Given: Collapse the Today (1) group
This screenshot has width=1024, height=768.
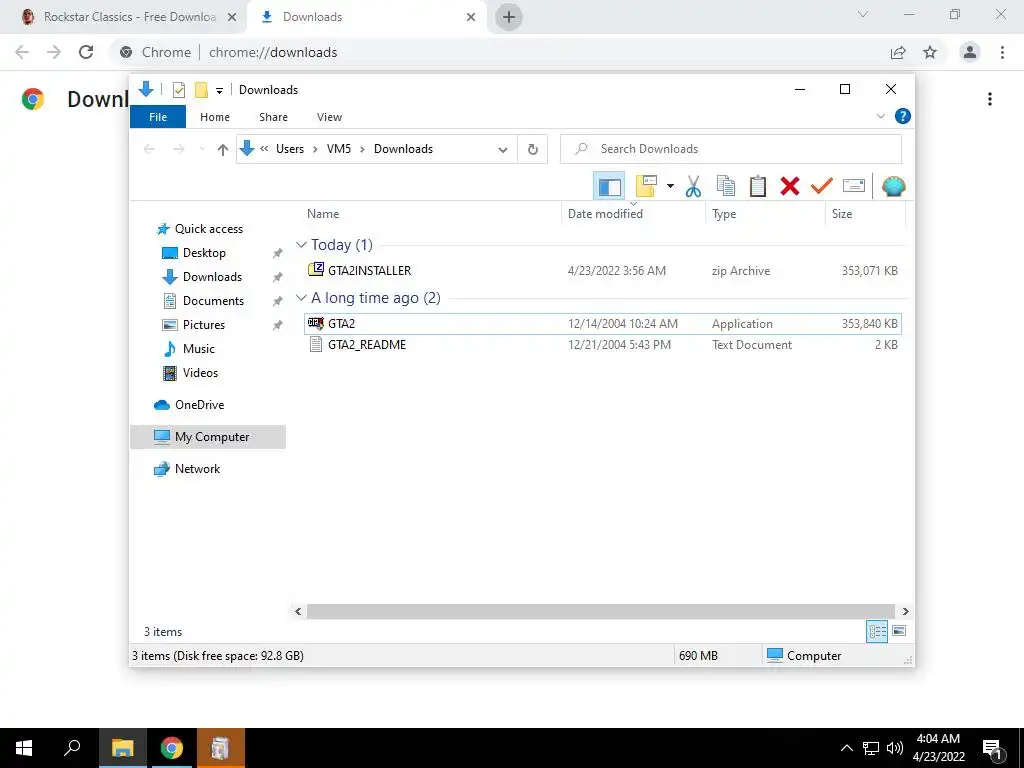Looking at the screenshot, I should click(x=301, y=245).
